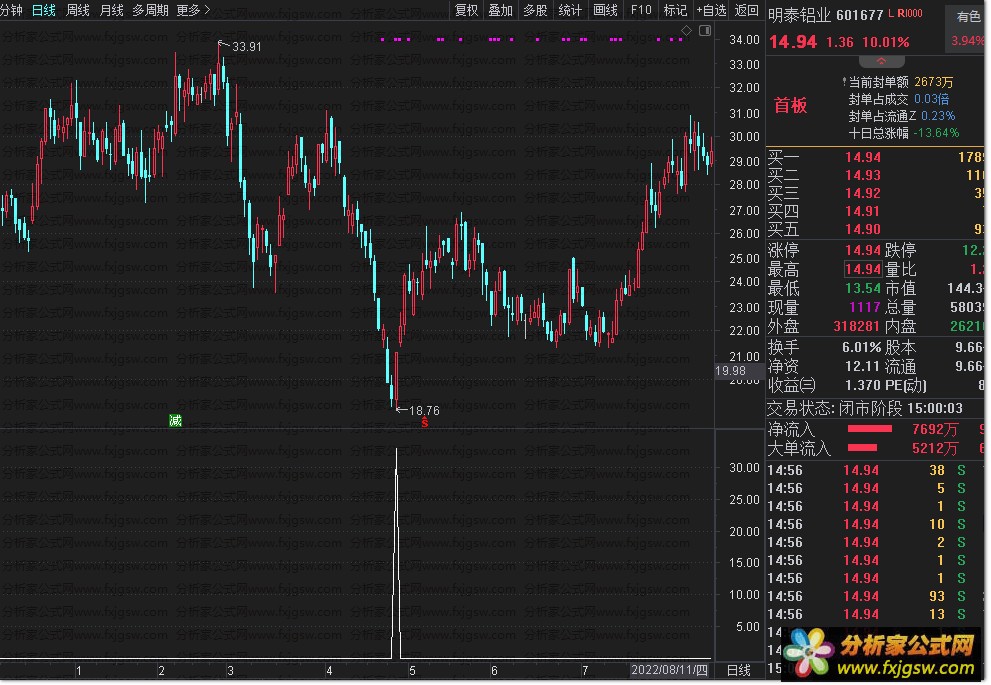Click the diamond marker icon above chart
This screenshot has width=991, height=685.
686,30
